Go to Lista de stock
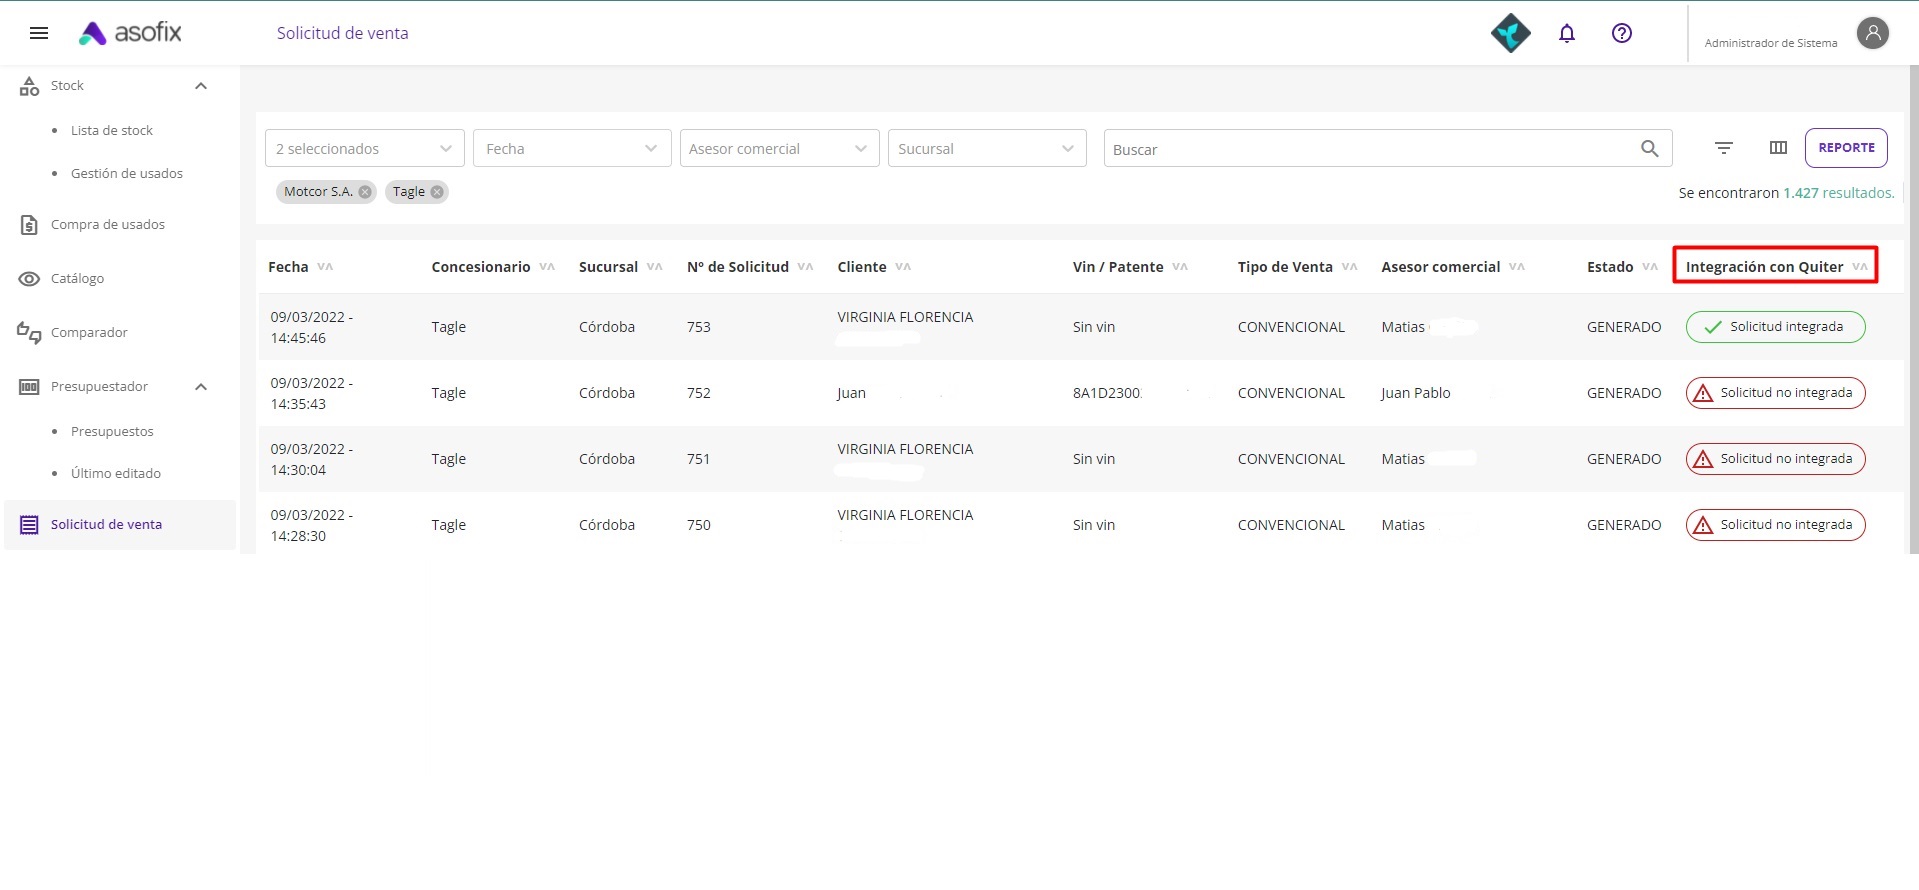 click(112, 131)
